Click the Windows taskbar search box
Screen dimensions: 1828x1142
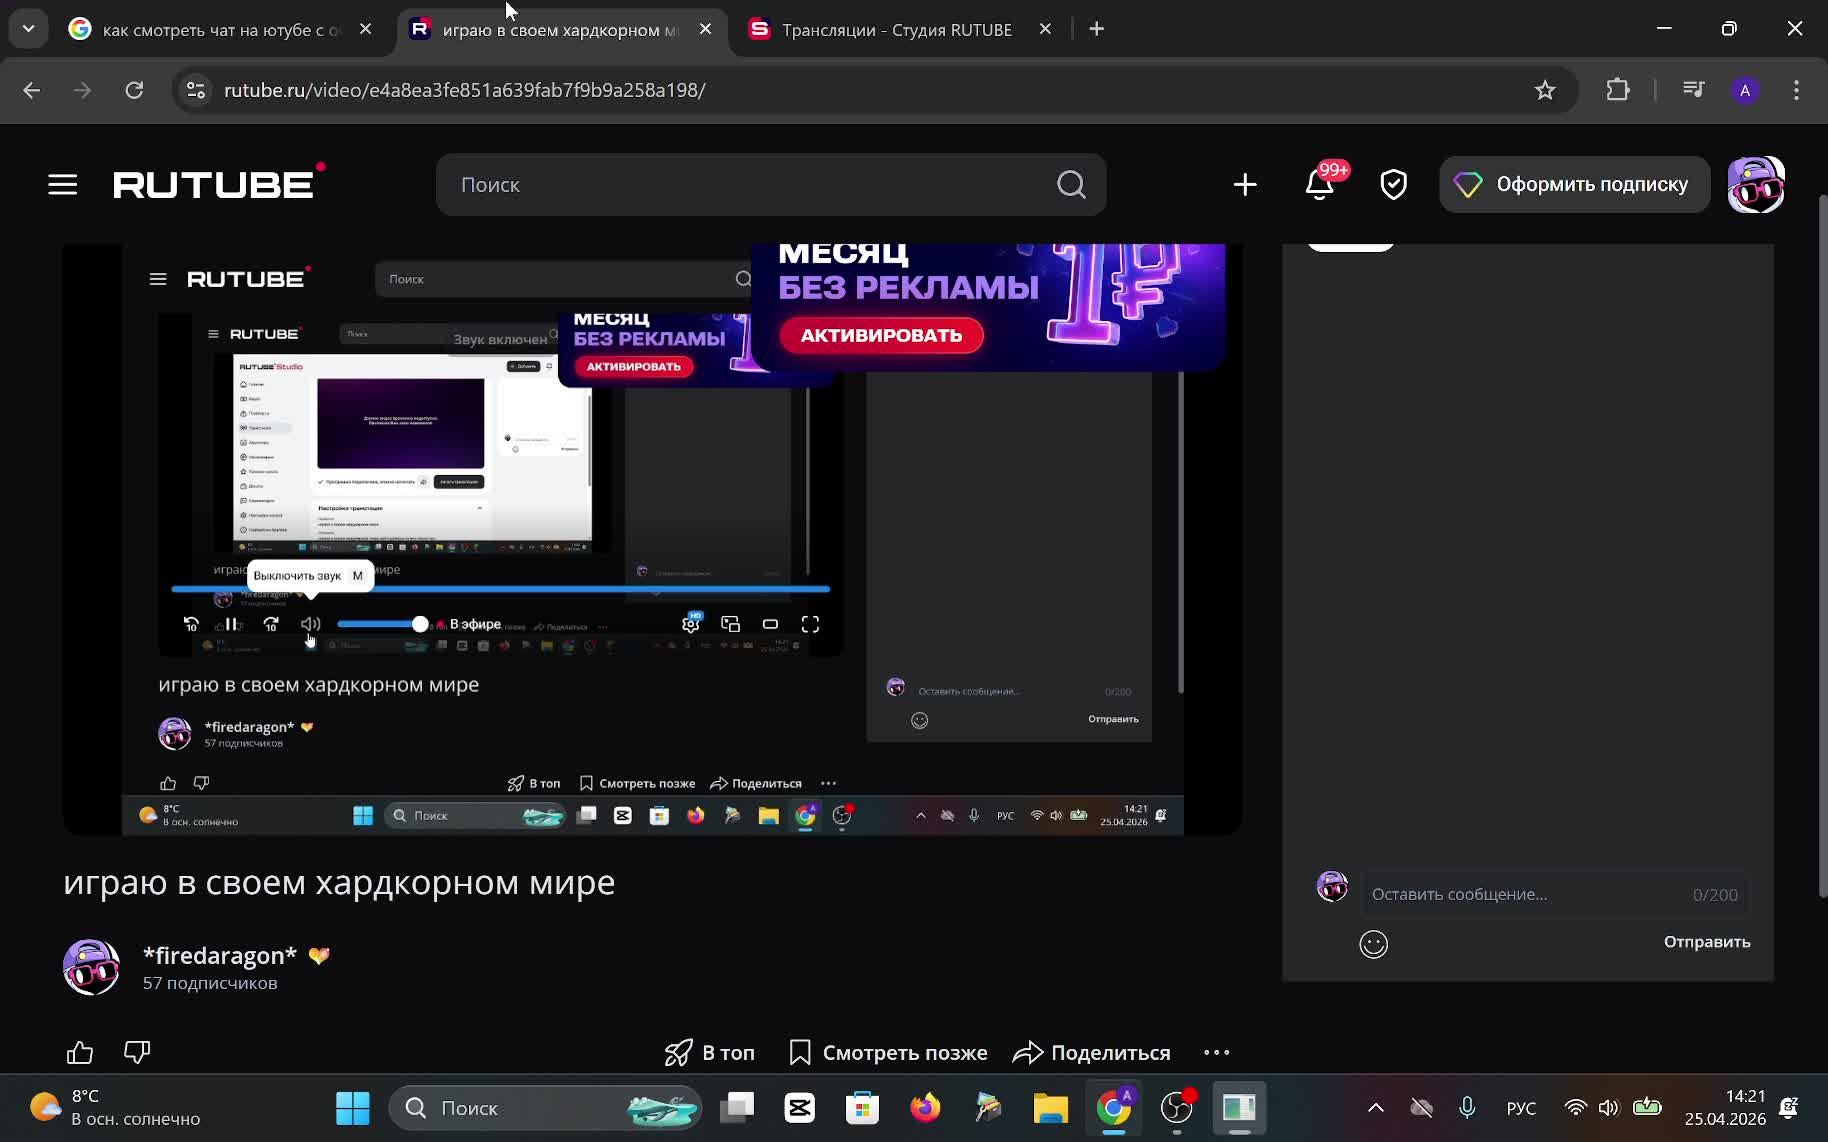545,1108
